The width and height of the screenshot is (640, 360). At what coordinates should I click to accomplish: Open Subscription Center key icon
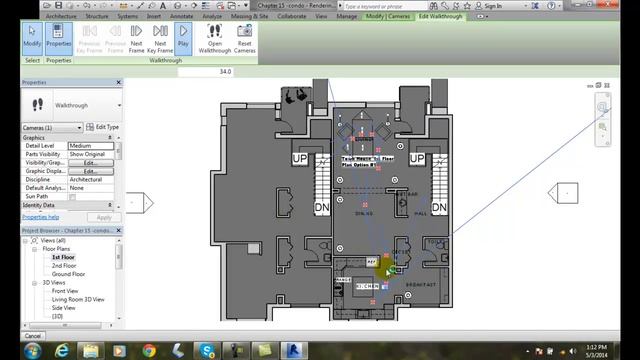445,6
